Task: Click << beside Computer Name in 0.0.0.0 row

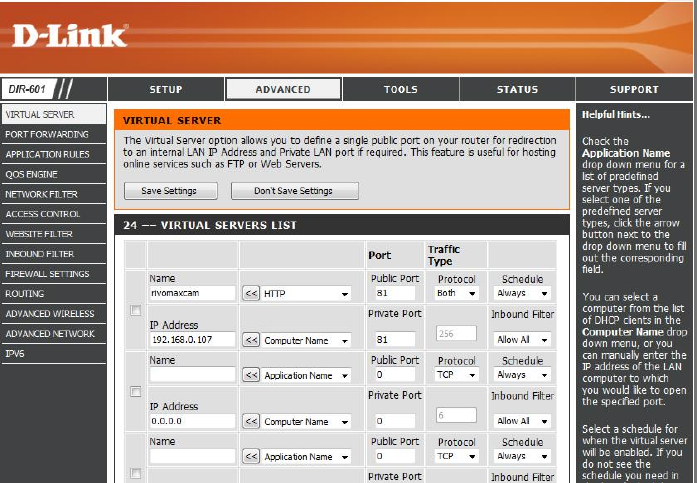Action: 251,421
